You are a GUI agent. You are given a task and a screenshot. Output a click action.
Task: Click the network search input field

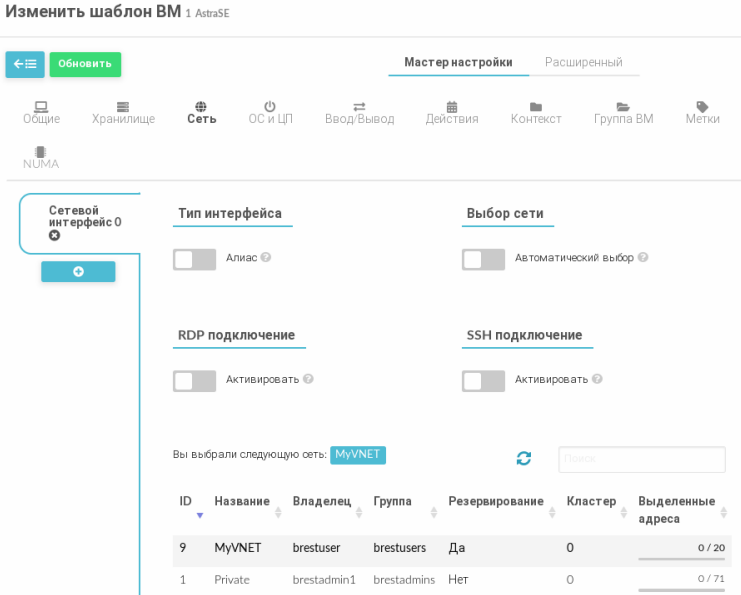pyautogui.click(x=641, y=459)
